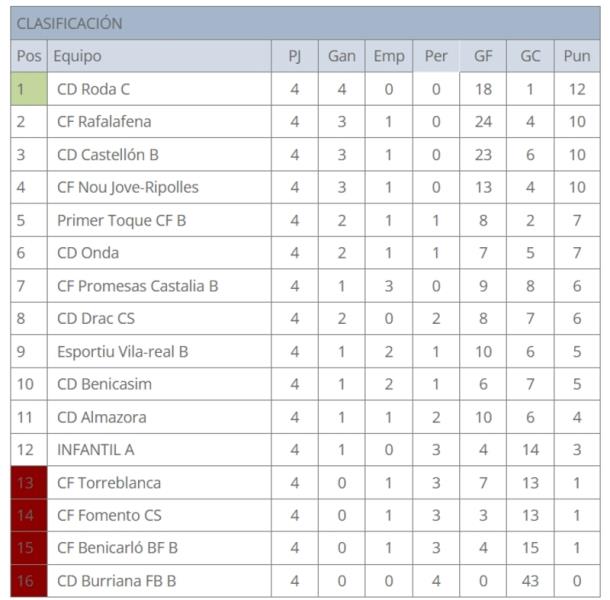Click CF Nou Jove-Ripolles team entry

(x=128, y=187)
